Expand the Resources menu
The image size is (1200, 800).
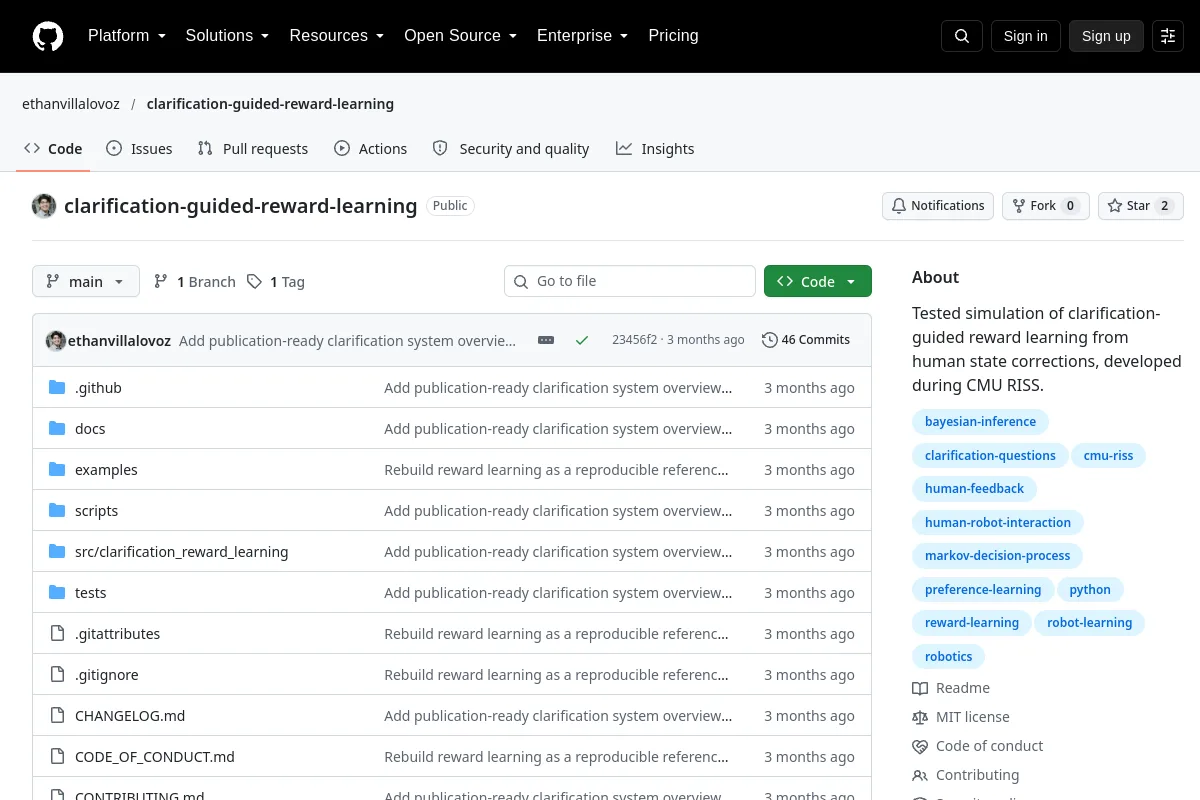coord(337,36)
